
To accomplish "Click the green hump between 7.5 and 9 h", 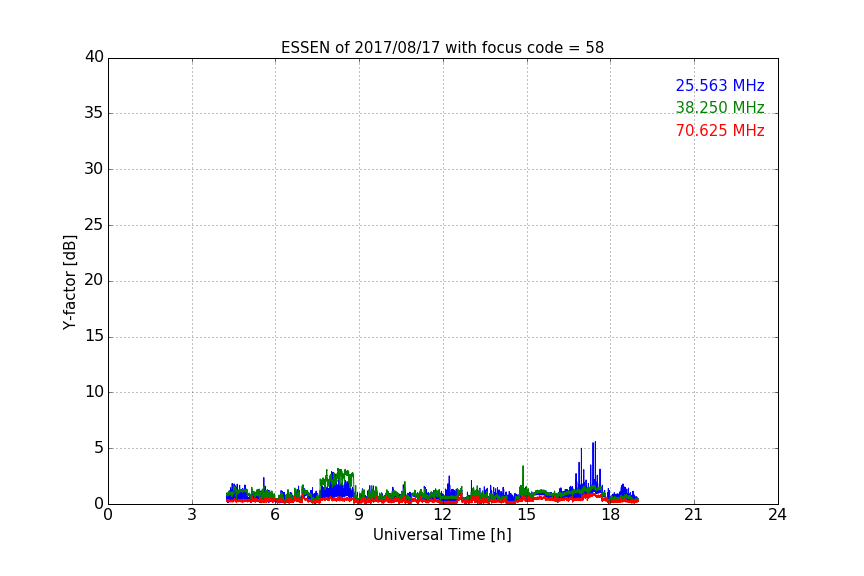I will (x=337, y=480).
